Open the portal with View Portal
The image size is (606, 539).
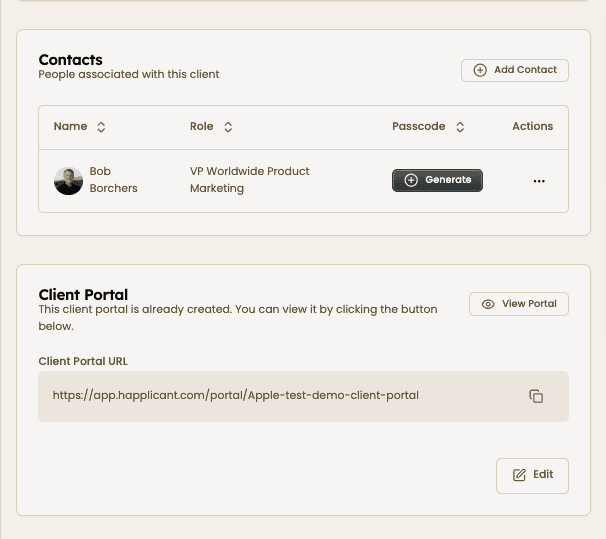pyautogui.click(x=519, y=304)
